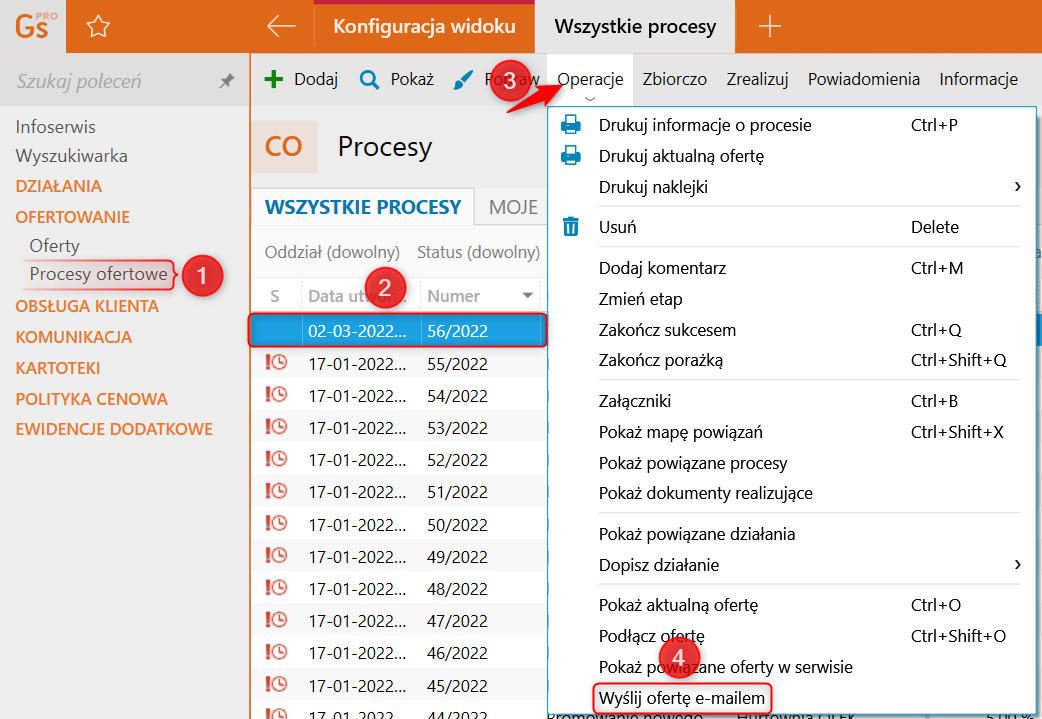1042x719 pixels.
Task: Click overdue status icon in row 51/2022
Action: 276,491
